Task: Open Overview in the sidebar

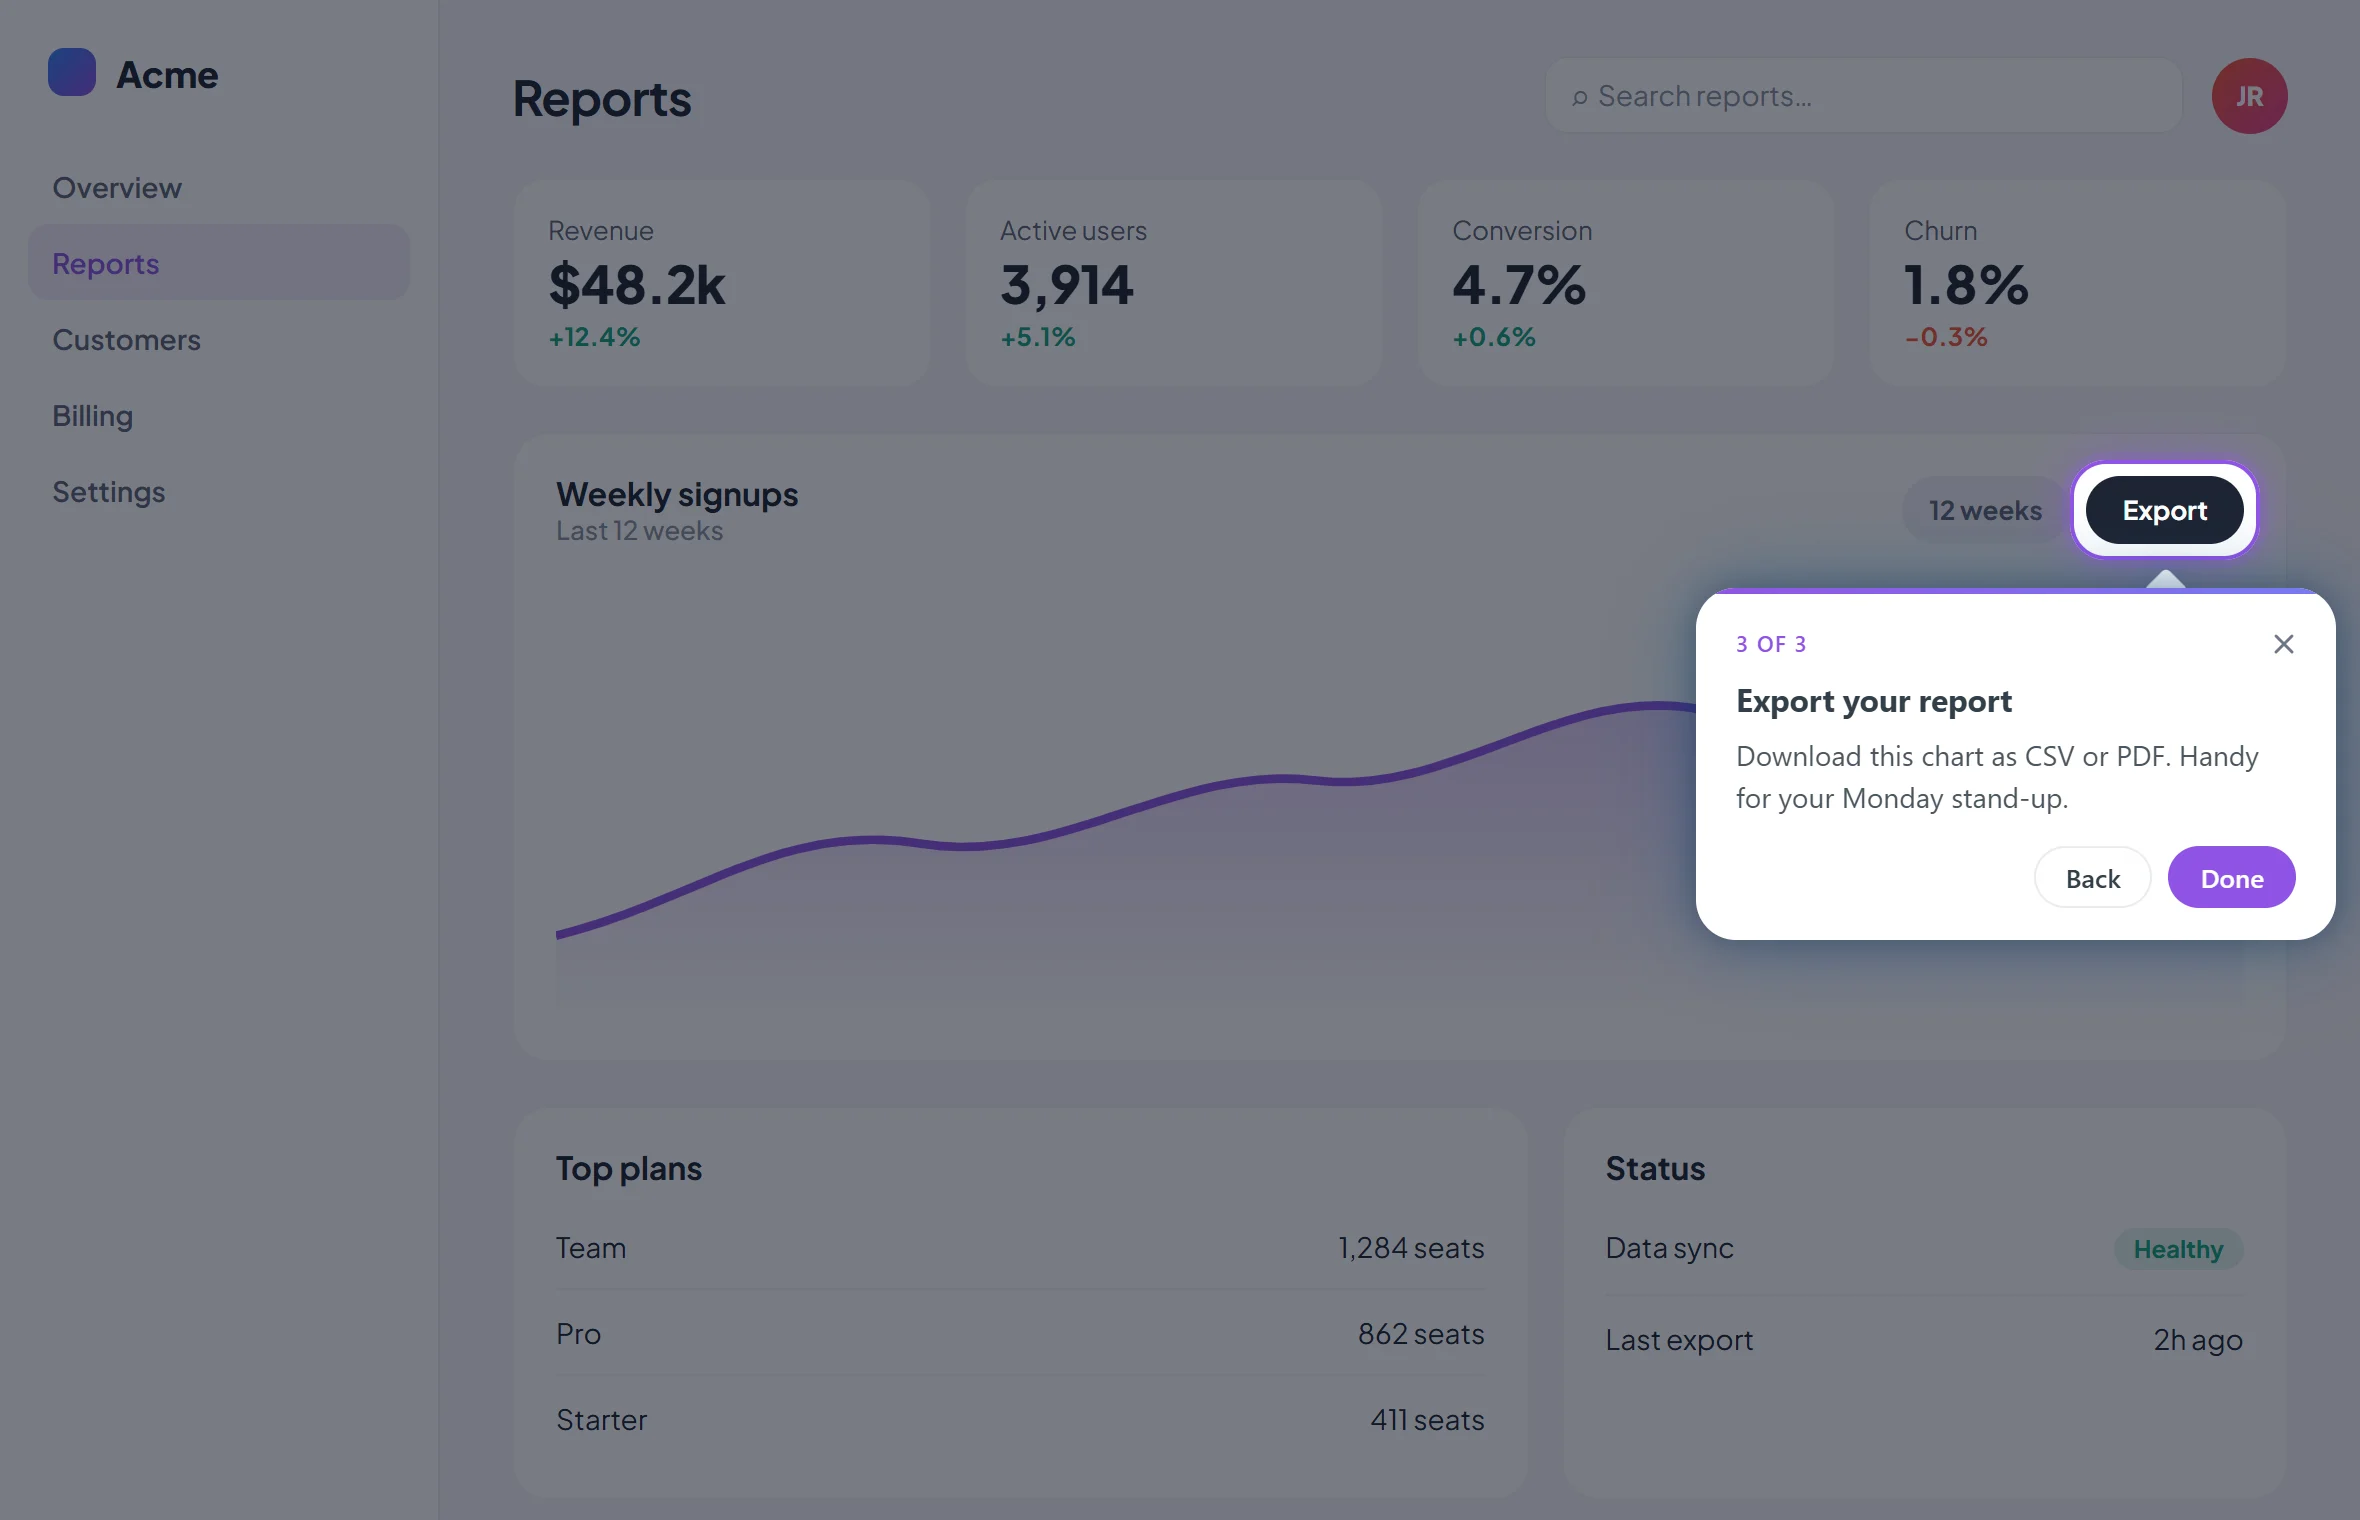Action: point(218,188)
